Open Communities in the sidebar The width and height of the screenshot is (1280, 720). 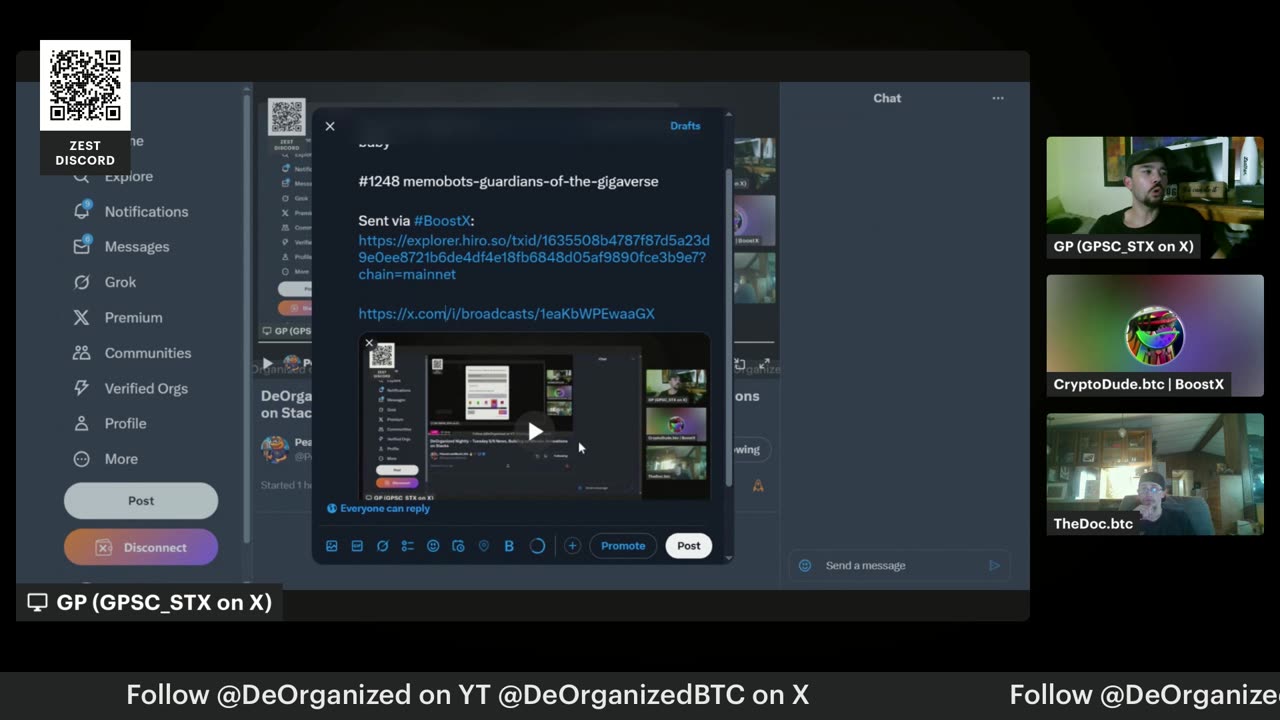(132, 353)
